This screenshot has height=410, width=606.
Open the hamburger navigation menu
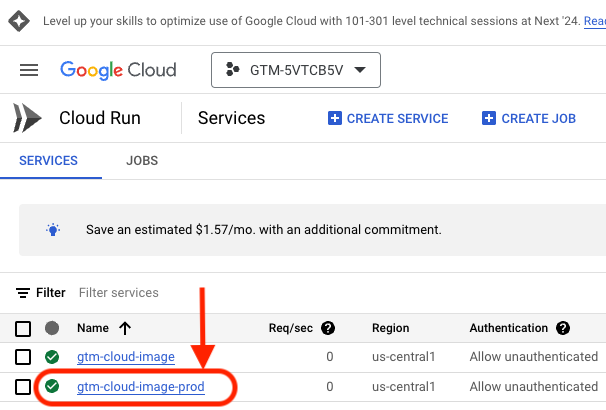pyautogui.click(x=29, y=70)
